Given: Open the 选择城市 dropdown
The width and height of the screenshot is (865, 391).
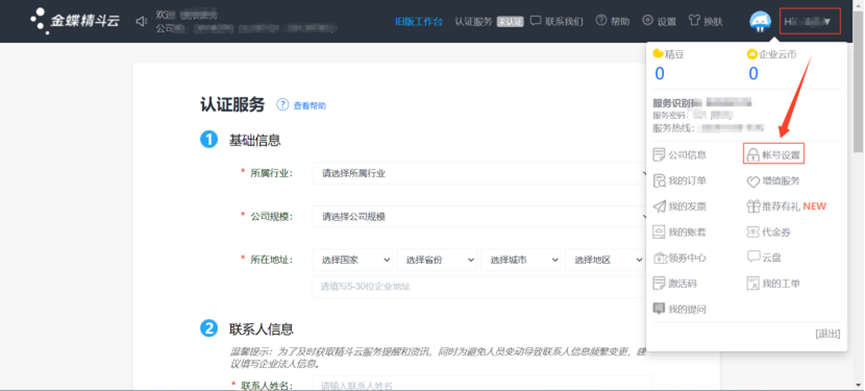Looking at the screenshot, I should click(521, 260).
